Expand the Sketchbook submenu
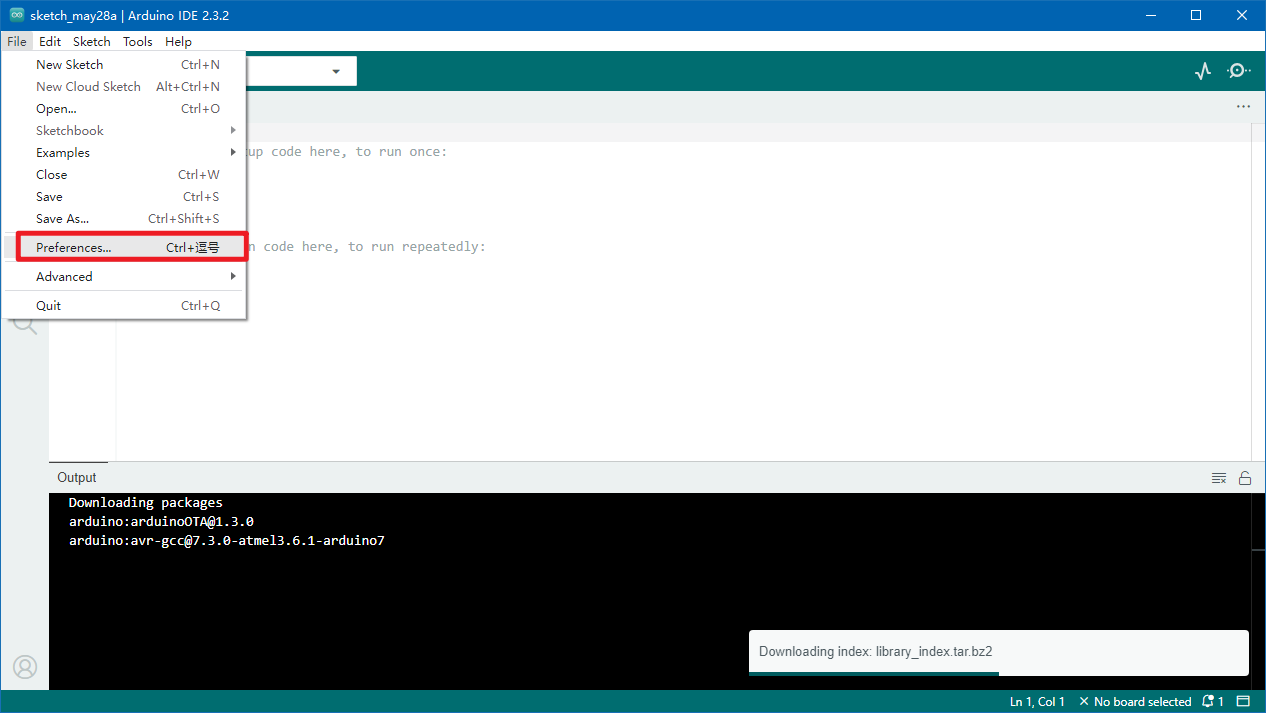Viewport: 1266px width, 713px height. (125, 131)
